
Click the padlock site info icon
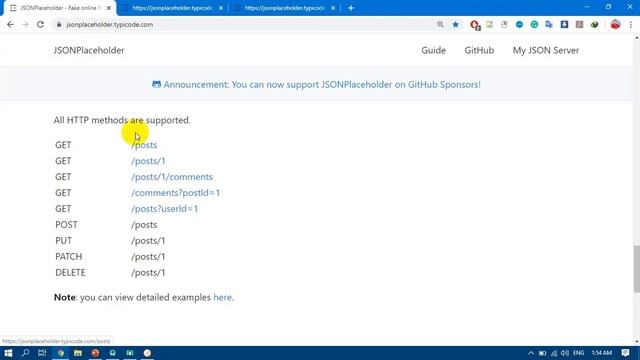(59, 24)
